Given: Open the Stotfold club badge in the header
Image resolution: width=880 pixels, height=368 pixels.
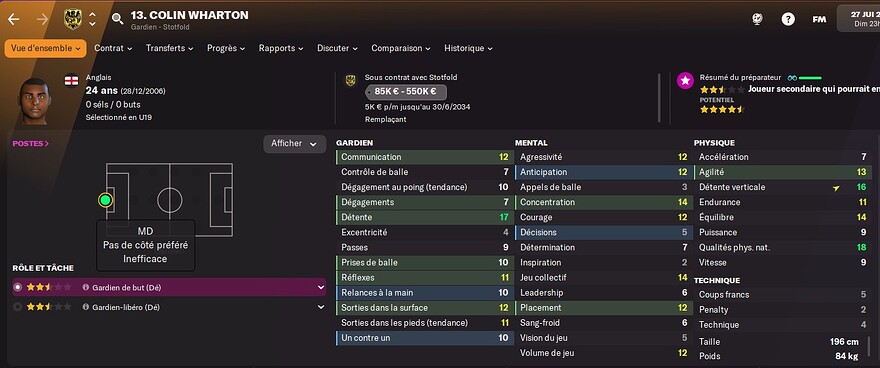Looking at the screenshot, I should point(73,19).
